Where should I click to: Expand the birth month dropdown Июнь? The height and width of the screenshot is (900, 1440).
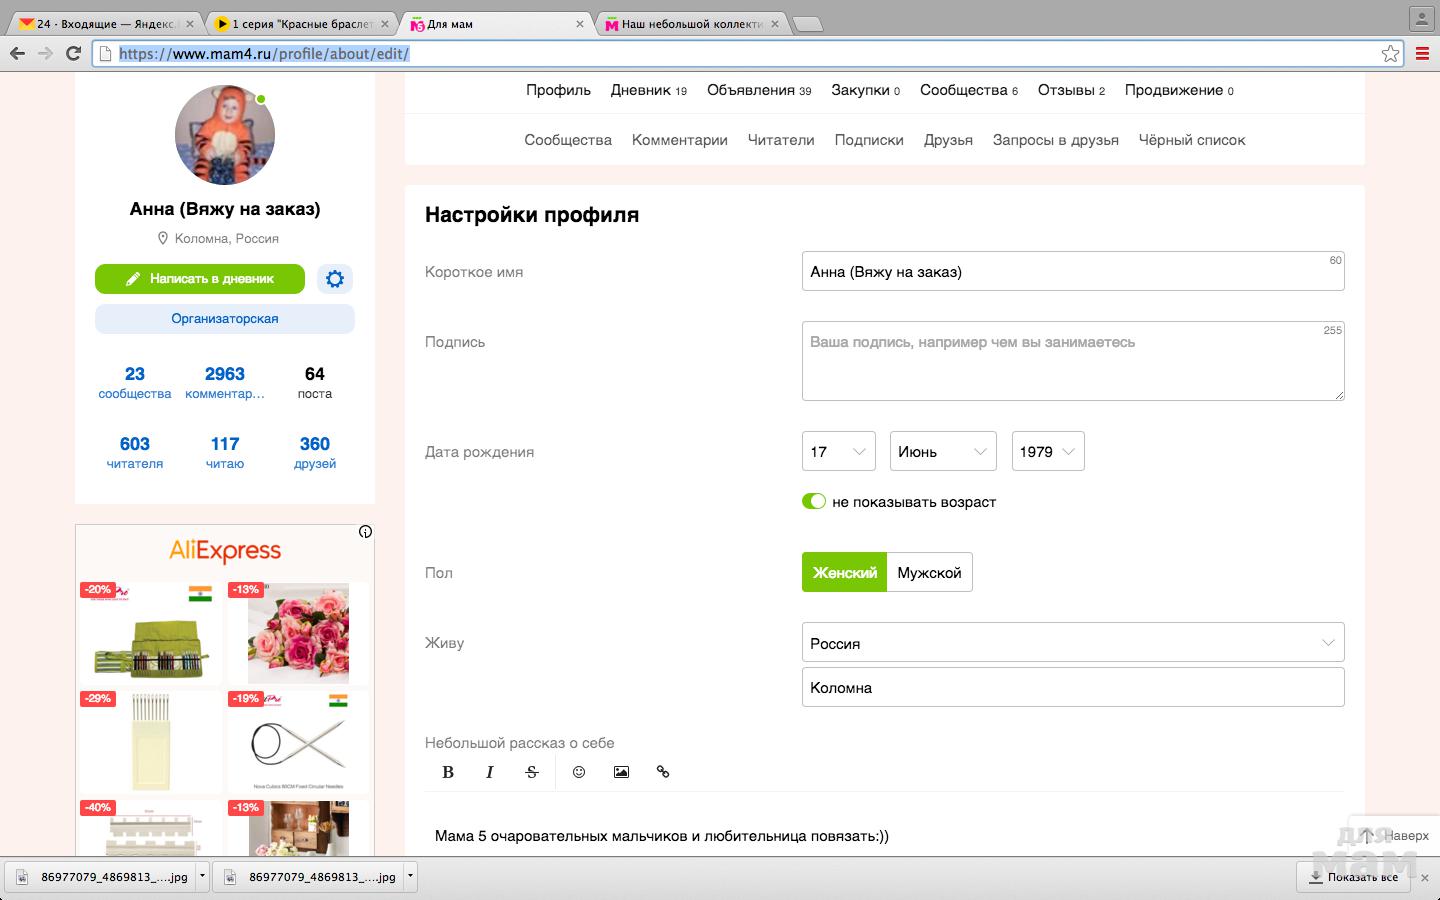pyautogui.click(x=943, y=452)
